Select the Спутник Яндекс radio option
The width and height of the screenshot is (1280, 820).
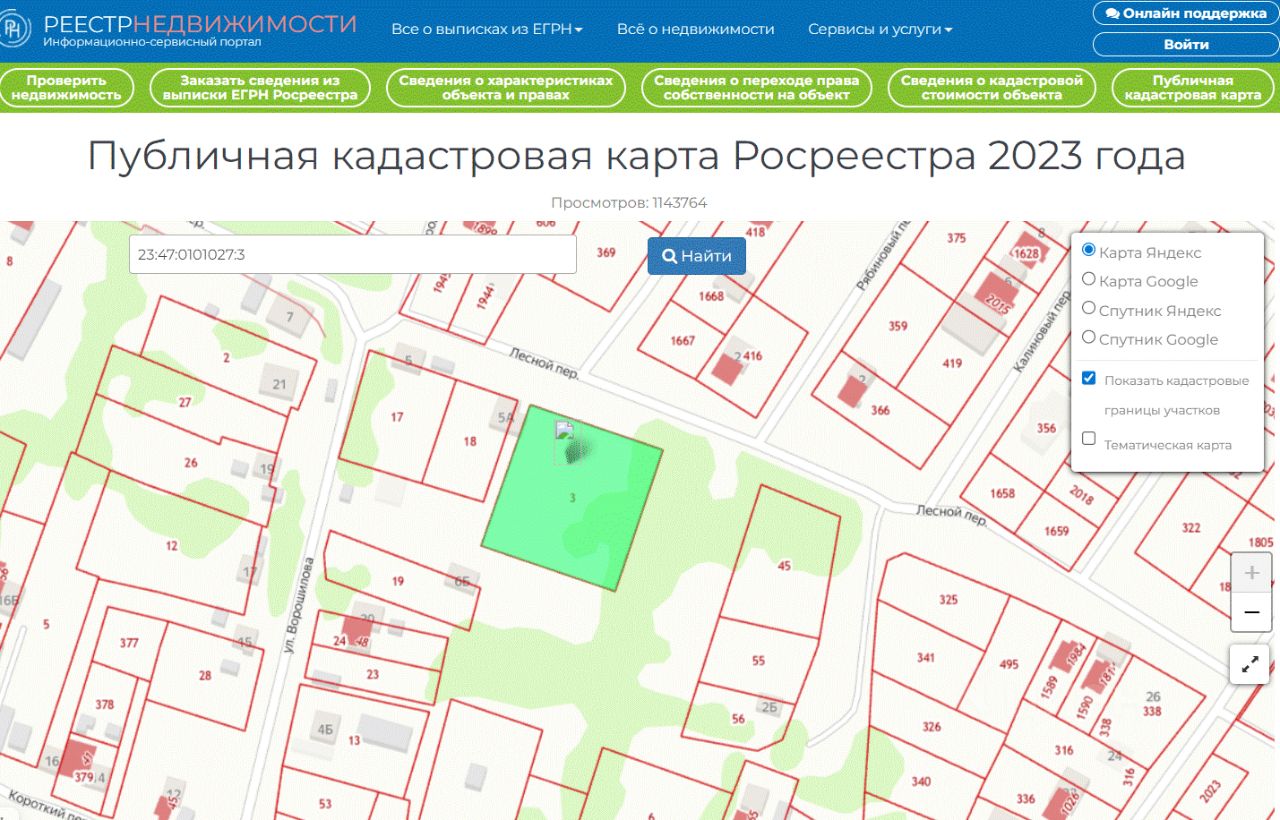pyautogui.click(x=1089, y=308)
